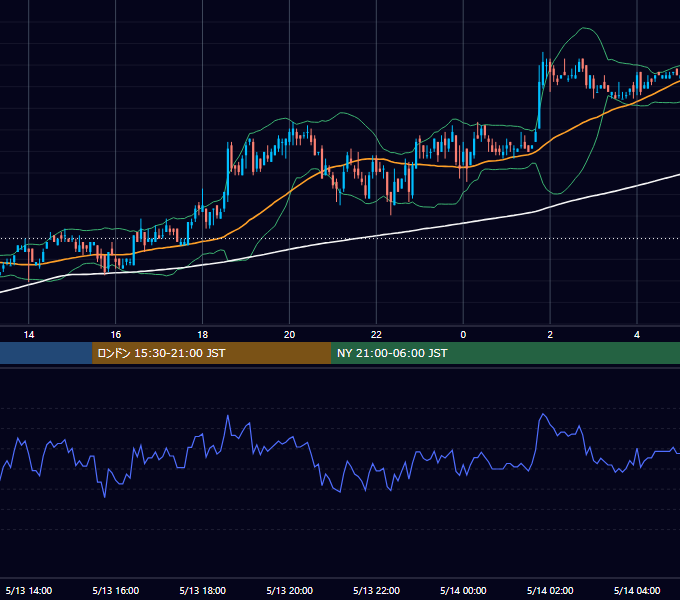Screen dimensions: 680x600
Task: Click the 5/13 18:00 time label
Action: point(203,590)
